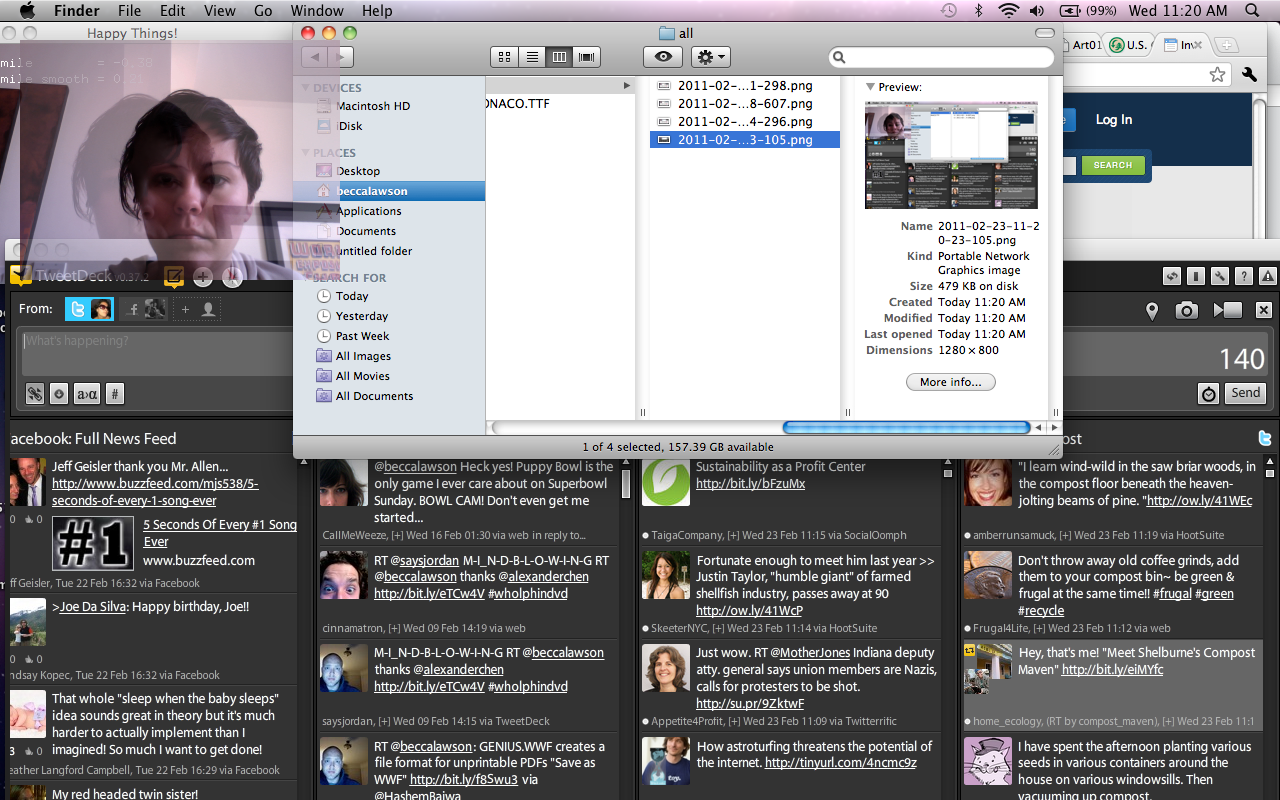Collapse the Preview disclosure triangle
This screenshot has height=800, width=1280.
pyautogui.click(x=870, y=87)
